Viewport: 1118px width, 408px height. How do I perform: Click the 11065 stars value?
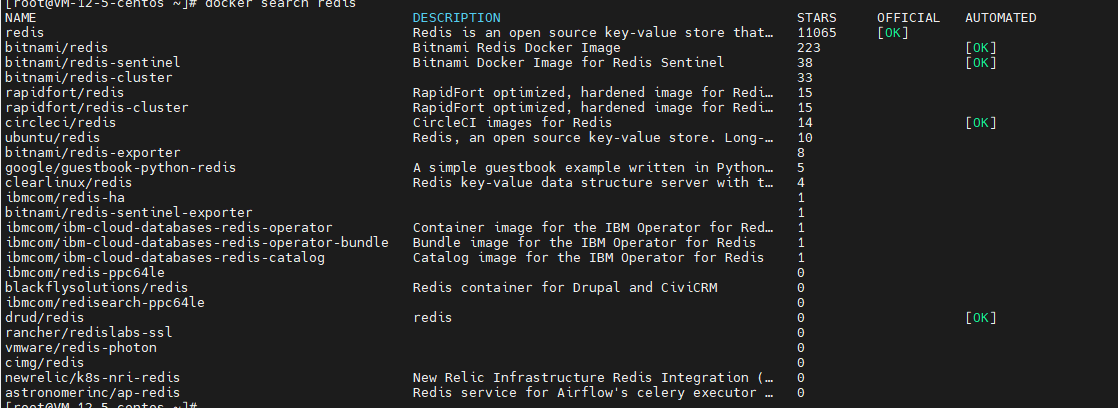click(x=817, y=33)
